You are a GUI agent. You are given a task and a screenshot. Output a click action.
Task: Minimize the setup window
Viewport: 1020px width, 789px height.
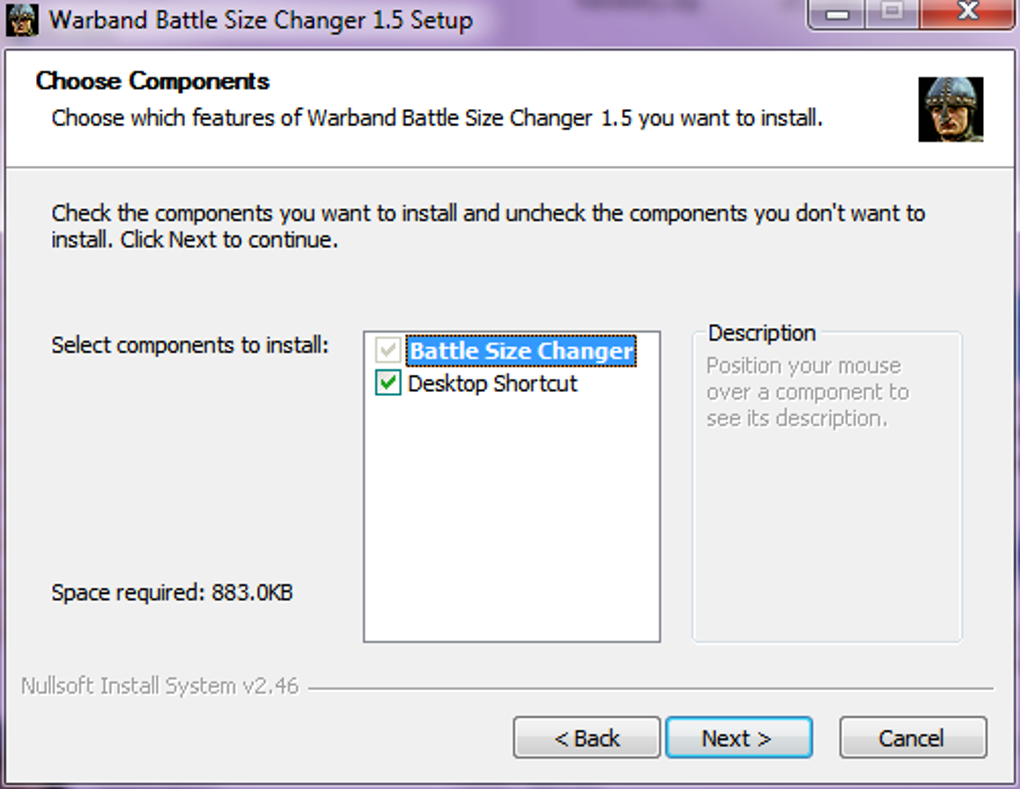tap(837, 13)
